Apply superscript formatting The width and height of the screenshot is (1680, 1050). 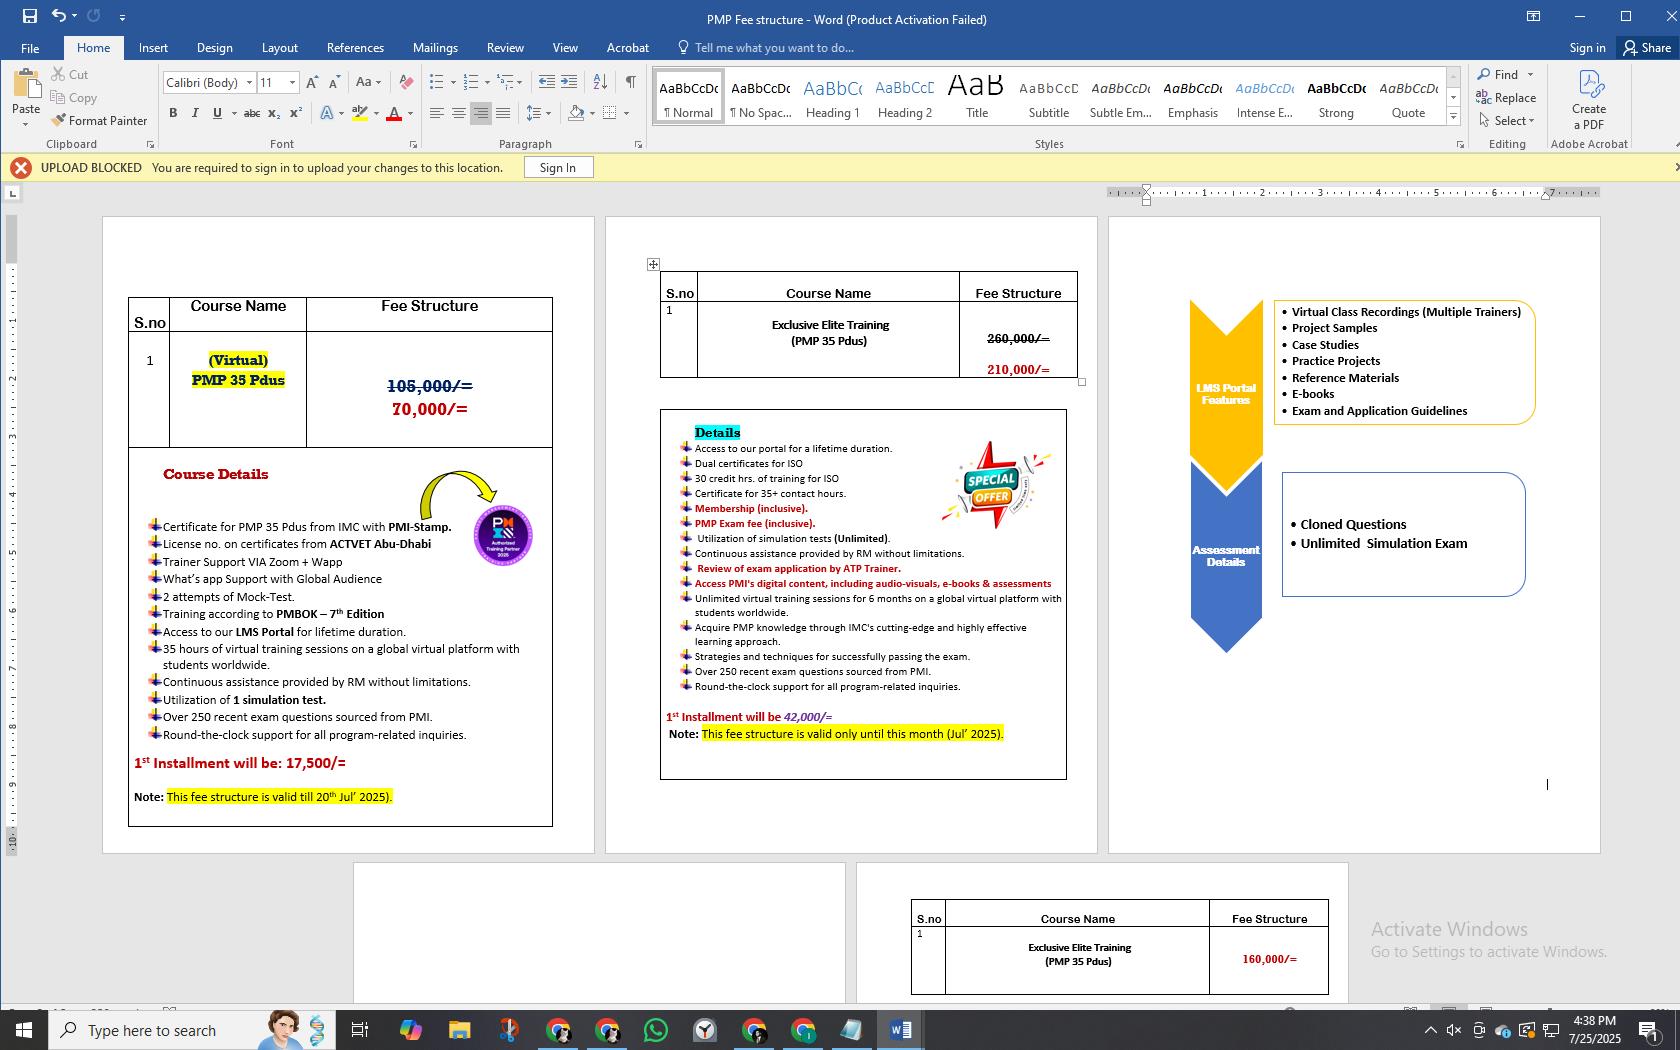[296, 113]
